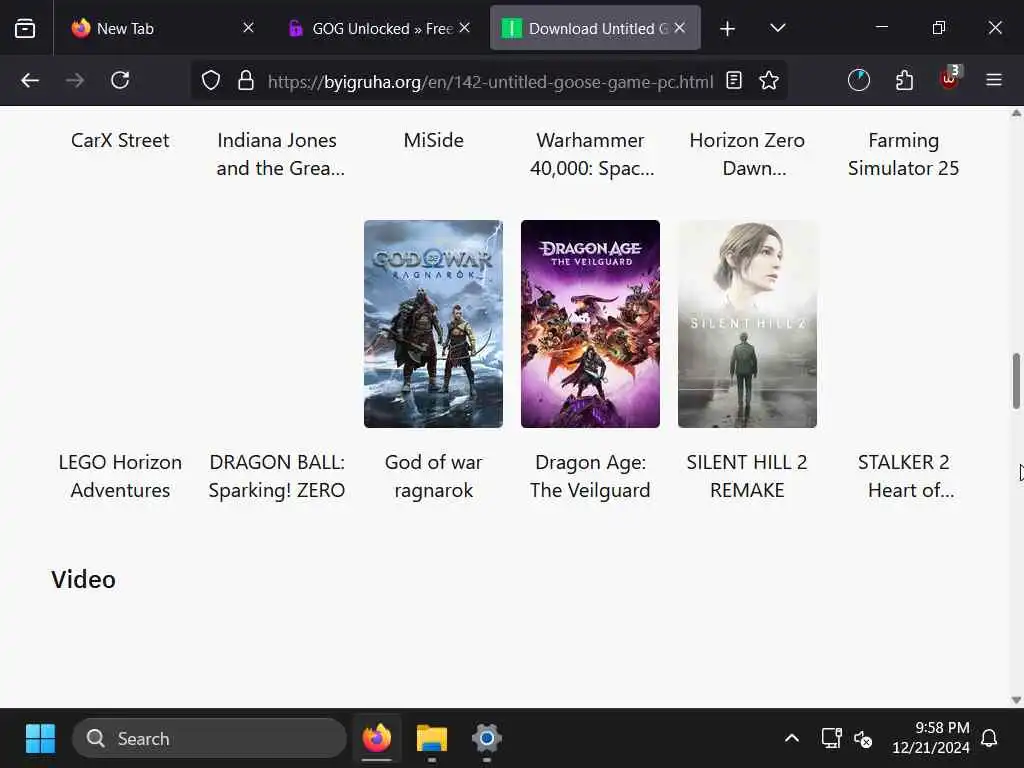The image size is (1024, 768).
Task: Open the extensions puzzle icon
Action: [904, 80]
